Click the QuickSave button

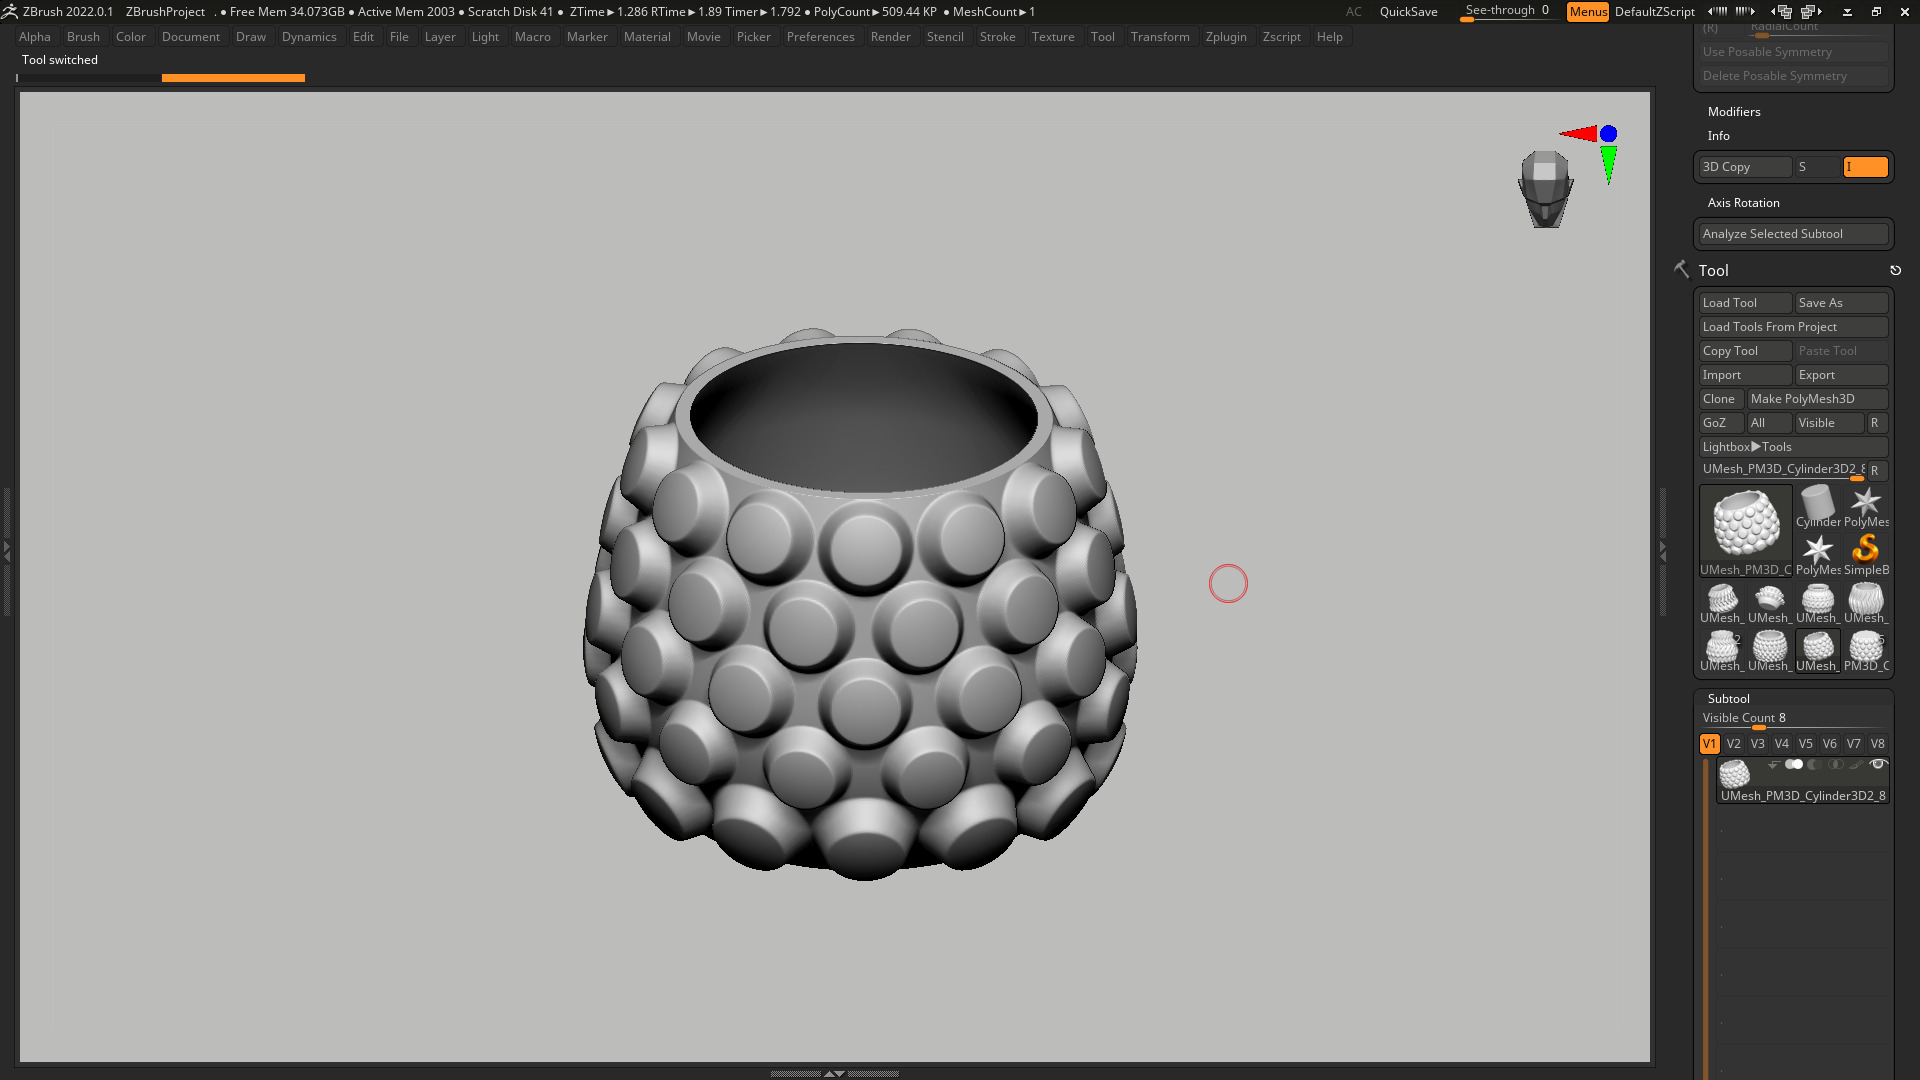pos(1408,11)
